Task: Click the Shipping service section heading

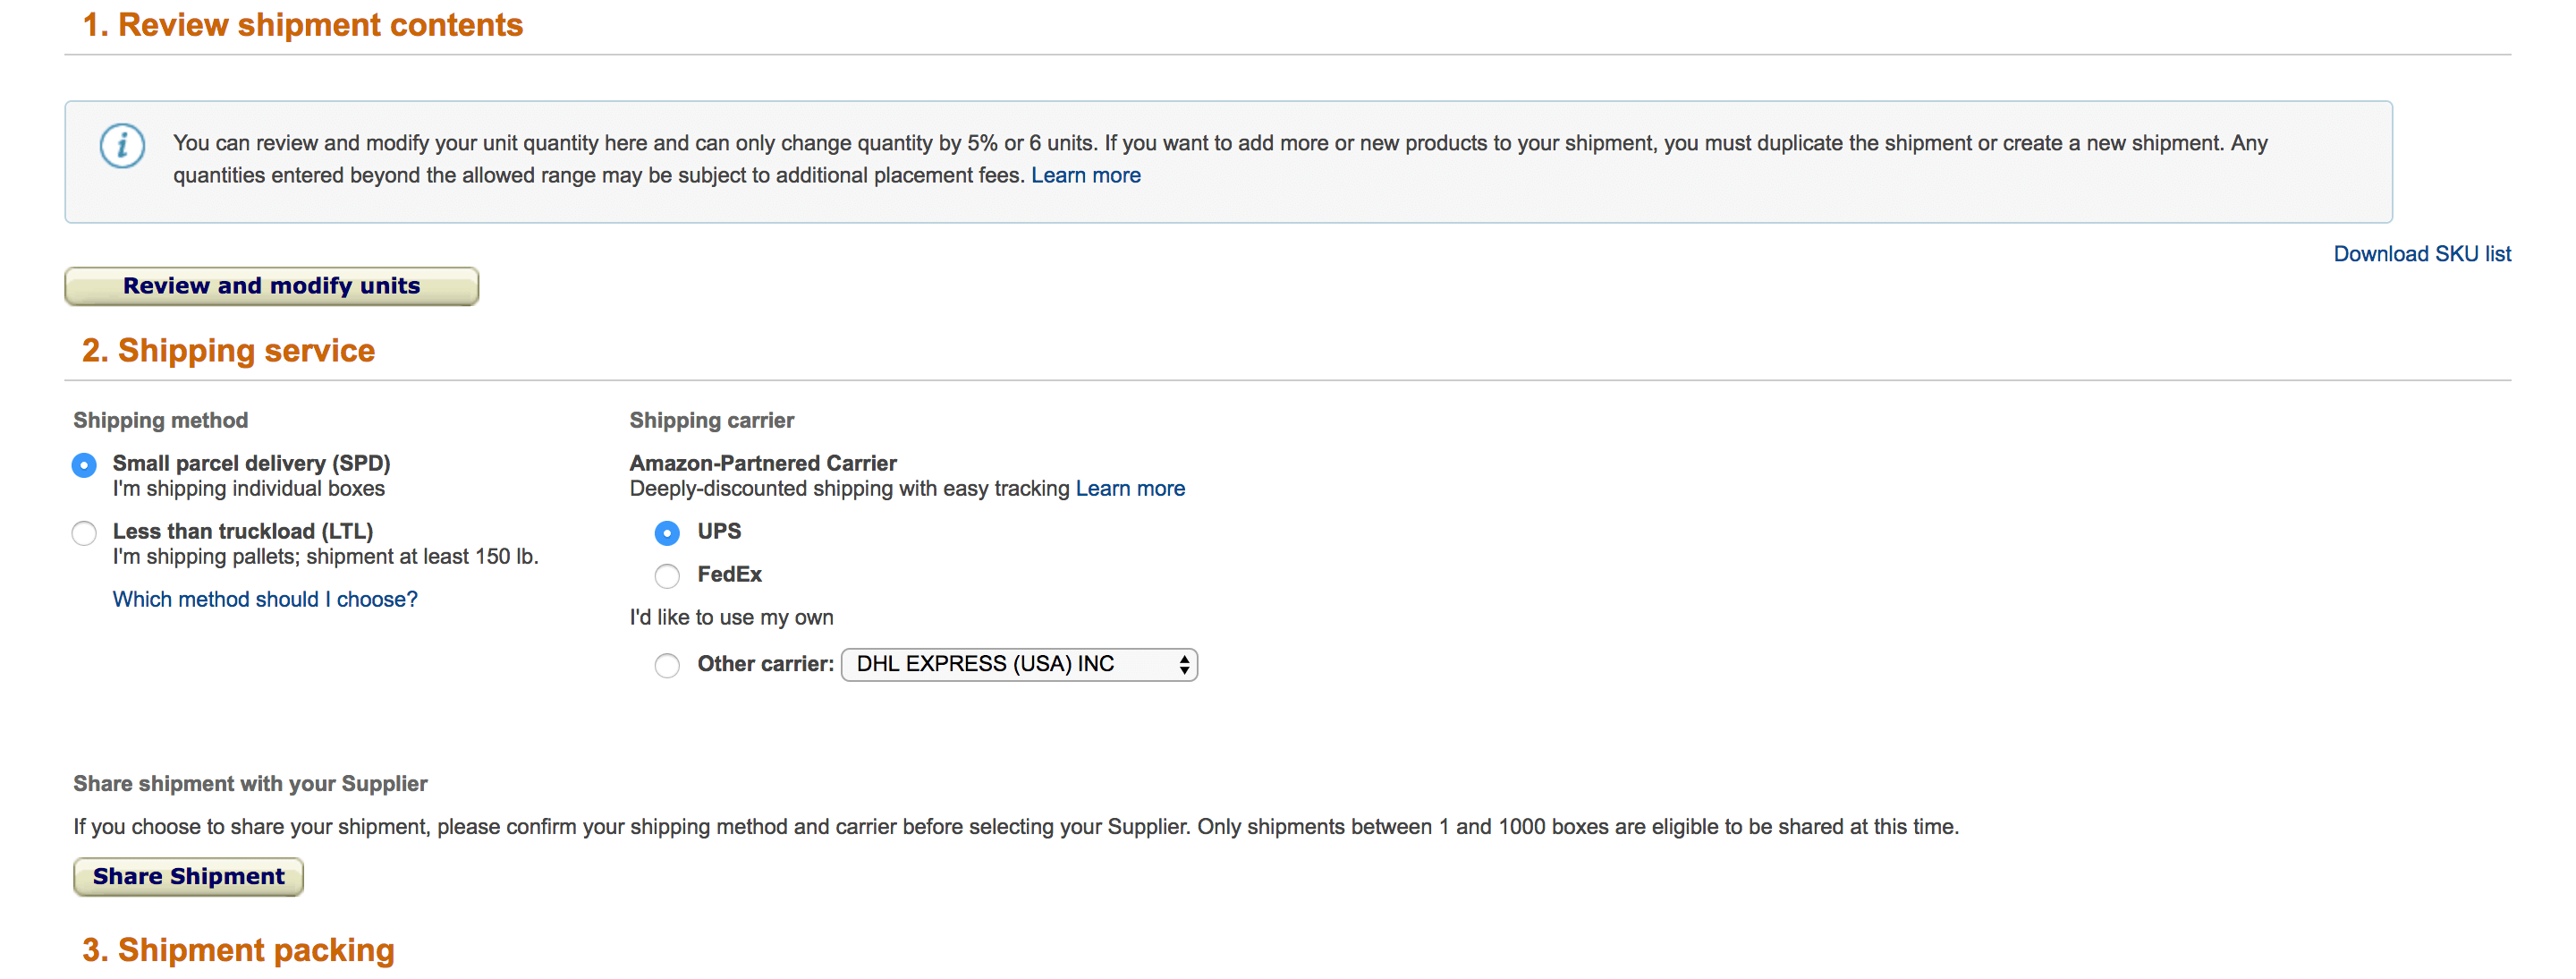Action: tap(228, 351)
